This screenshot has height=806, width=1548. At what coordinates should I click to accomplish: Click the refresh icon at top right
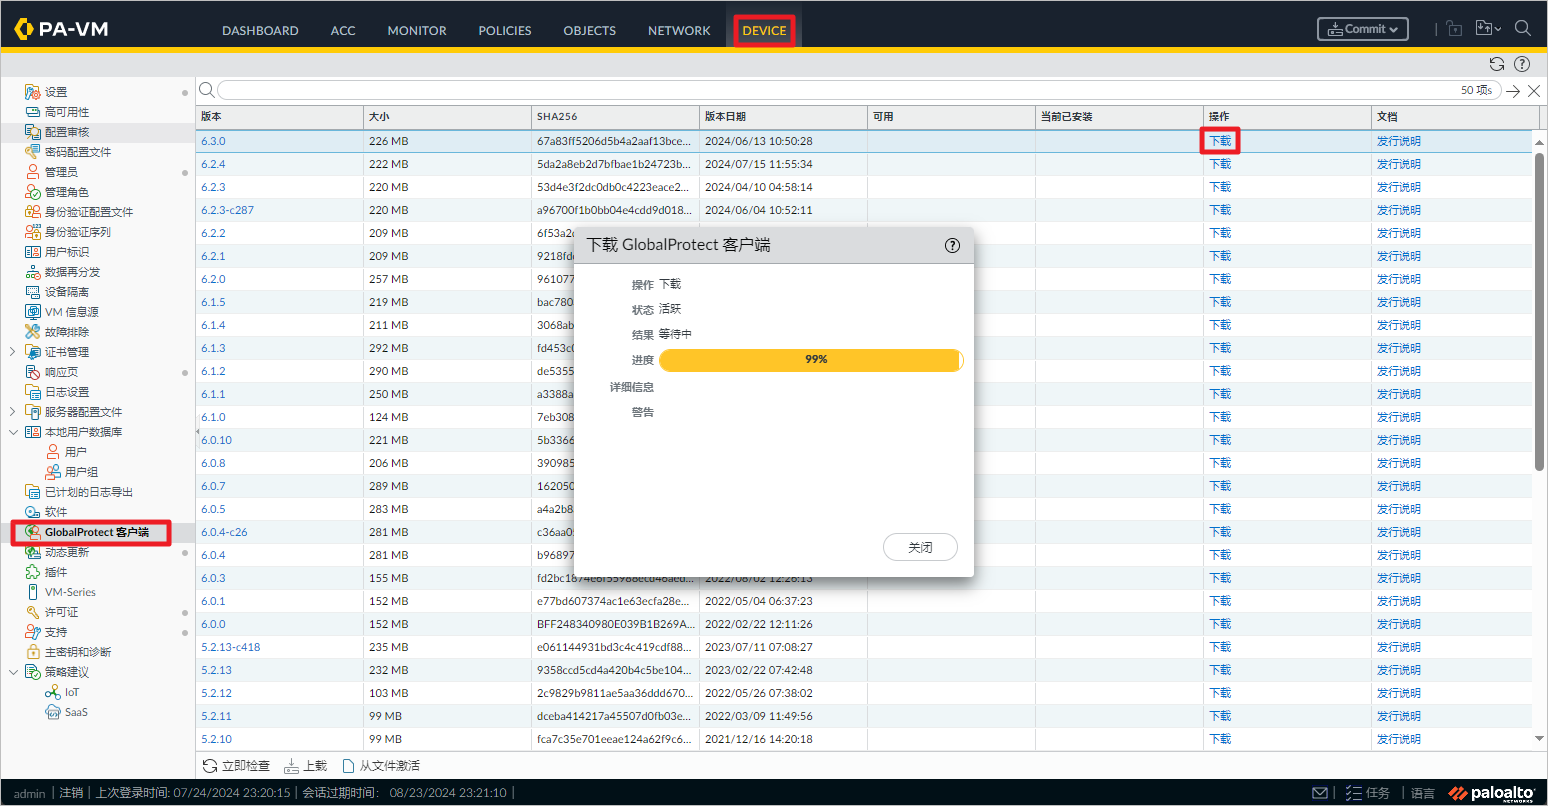point(1497,64)
